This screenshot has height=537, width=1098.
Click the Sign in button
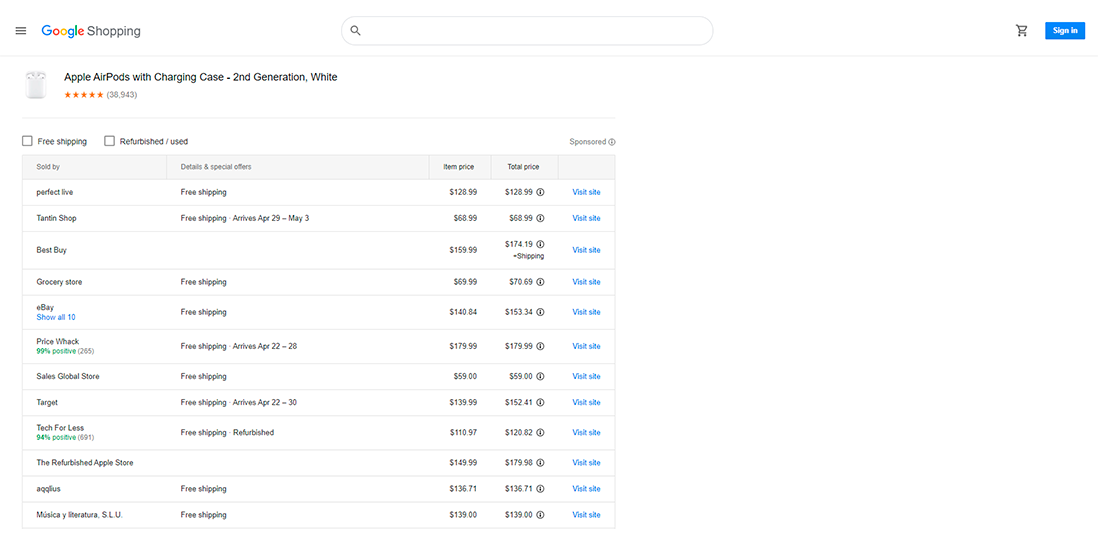point(1065,31)
